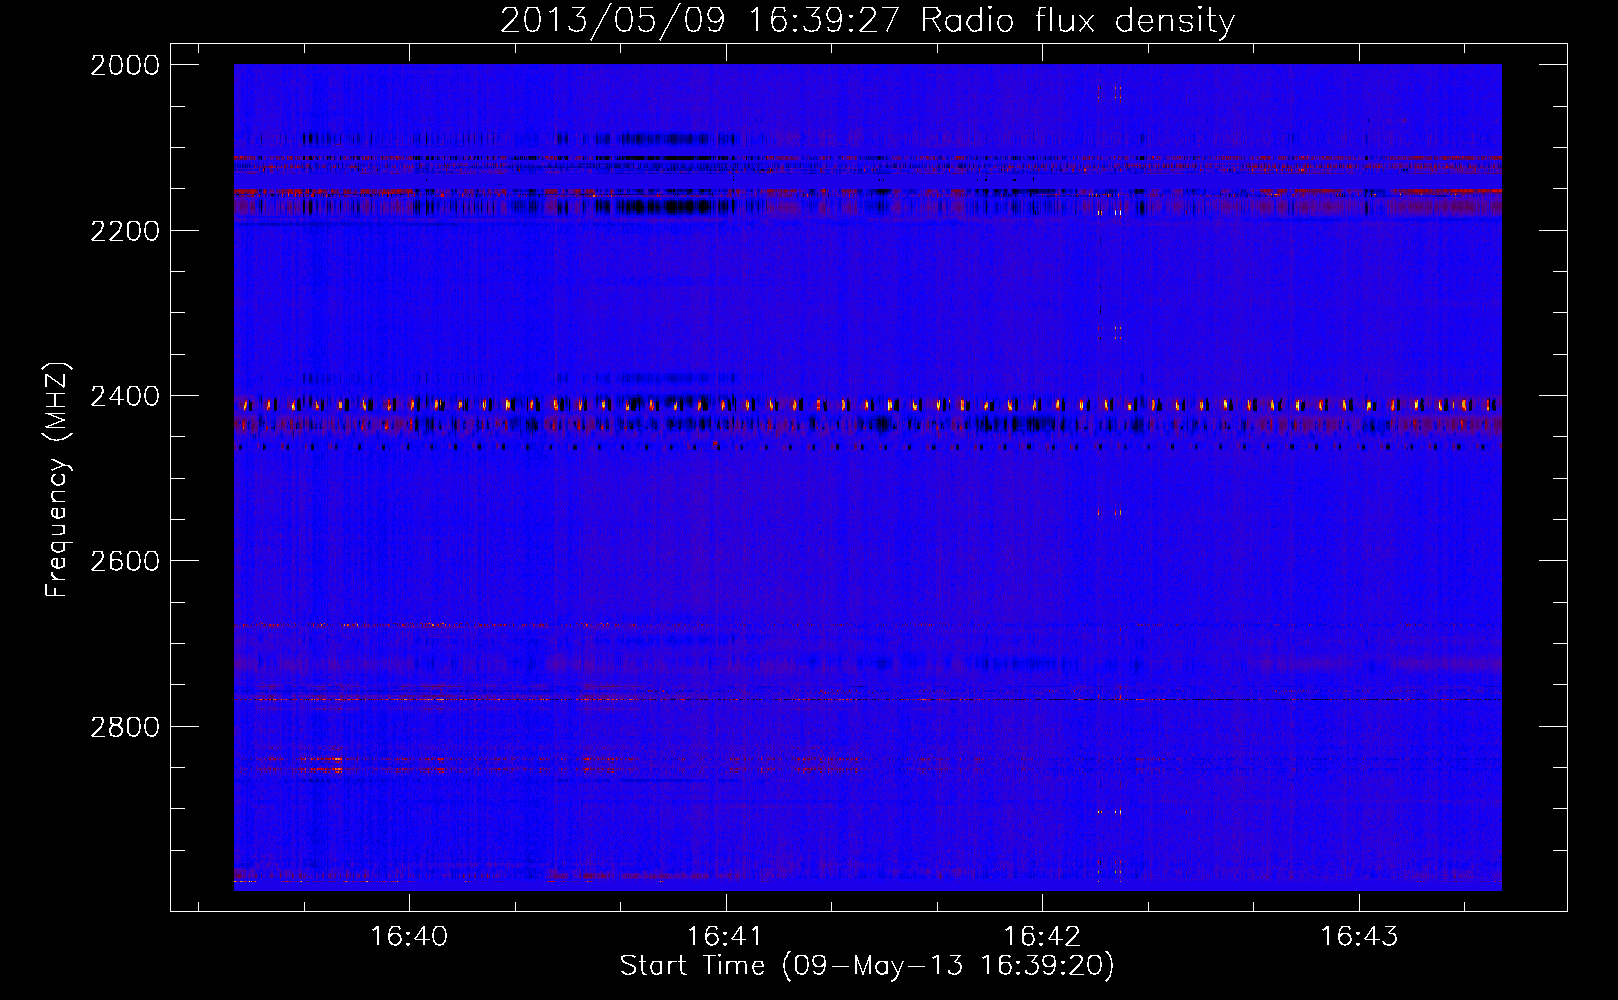The width and height of the screenshot is (1618, 1000).
Task: Click the 16:42 time tick label
Action: click(1043, 937)
